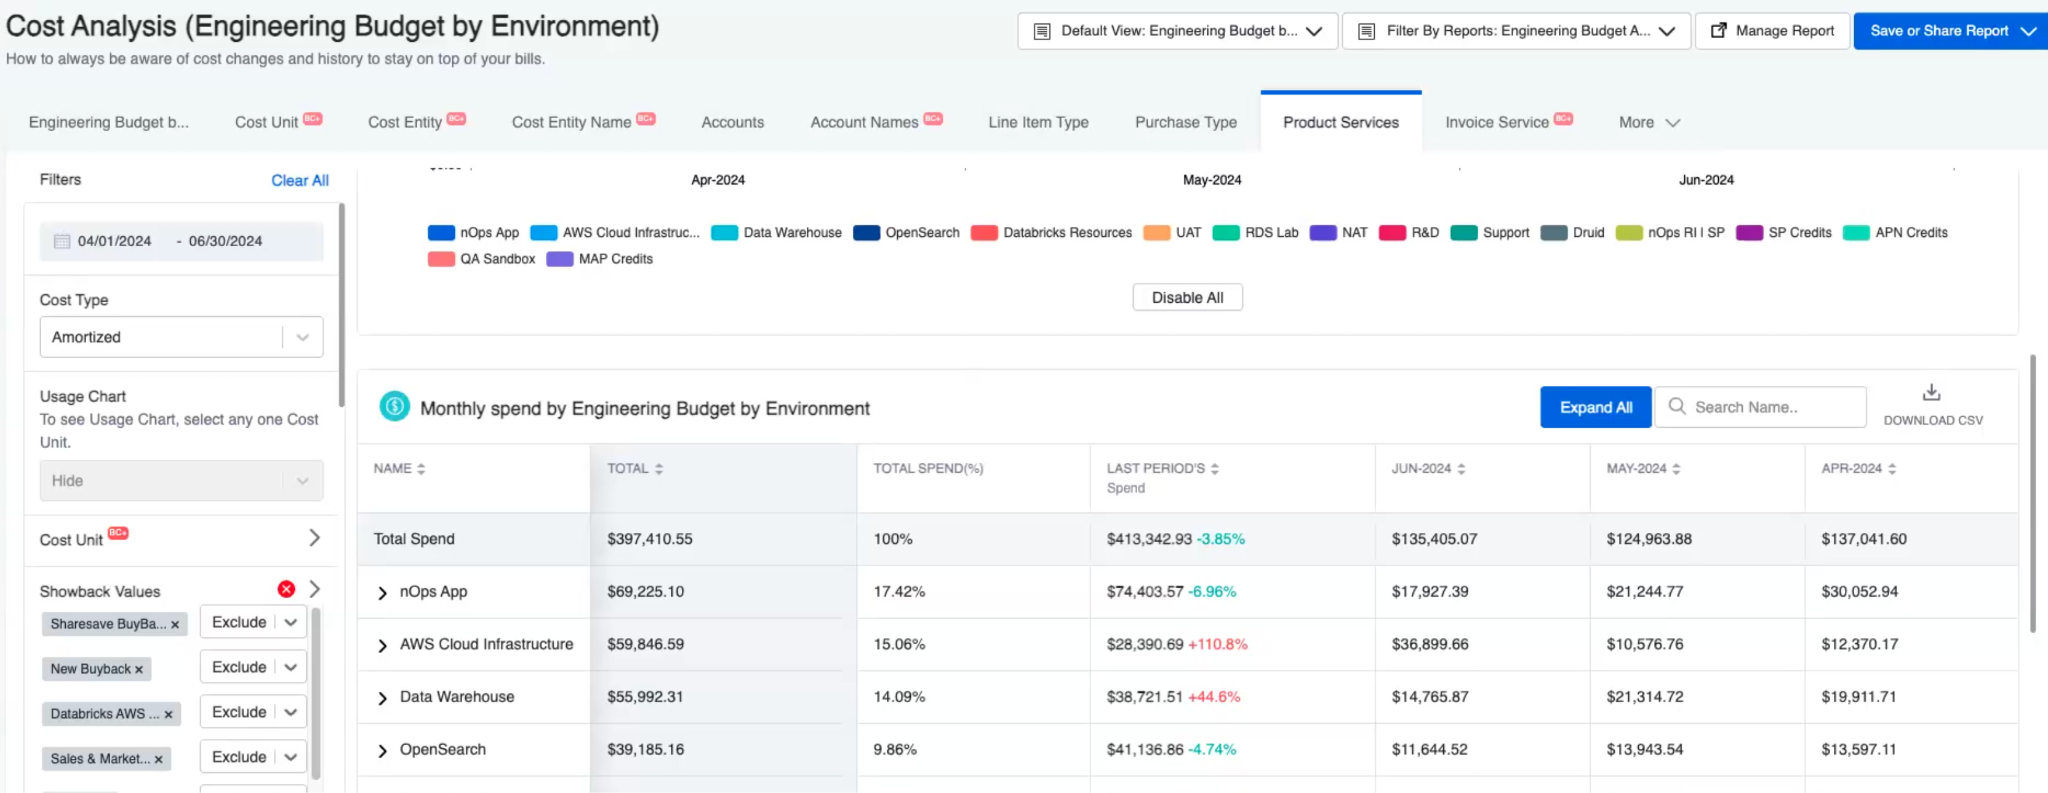
Task: Toggle OpenSearch legend series
Action: click(906, 233)
